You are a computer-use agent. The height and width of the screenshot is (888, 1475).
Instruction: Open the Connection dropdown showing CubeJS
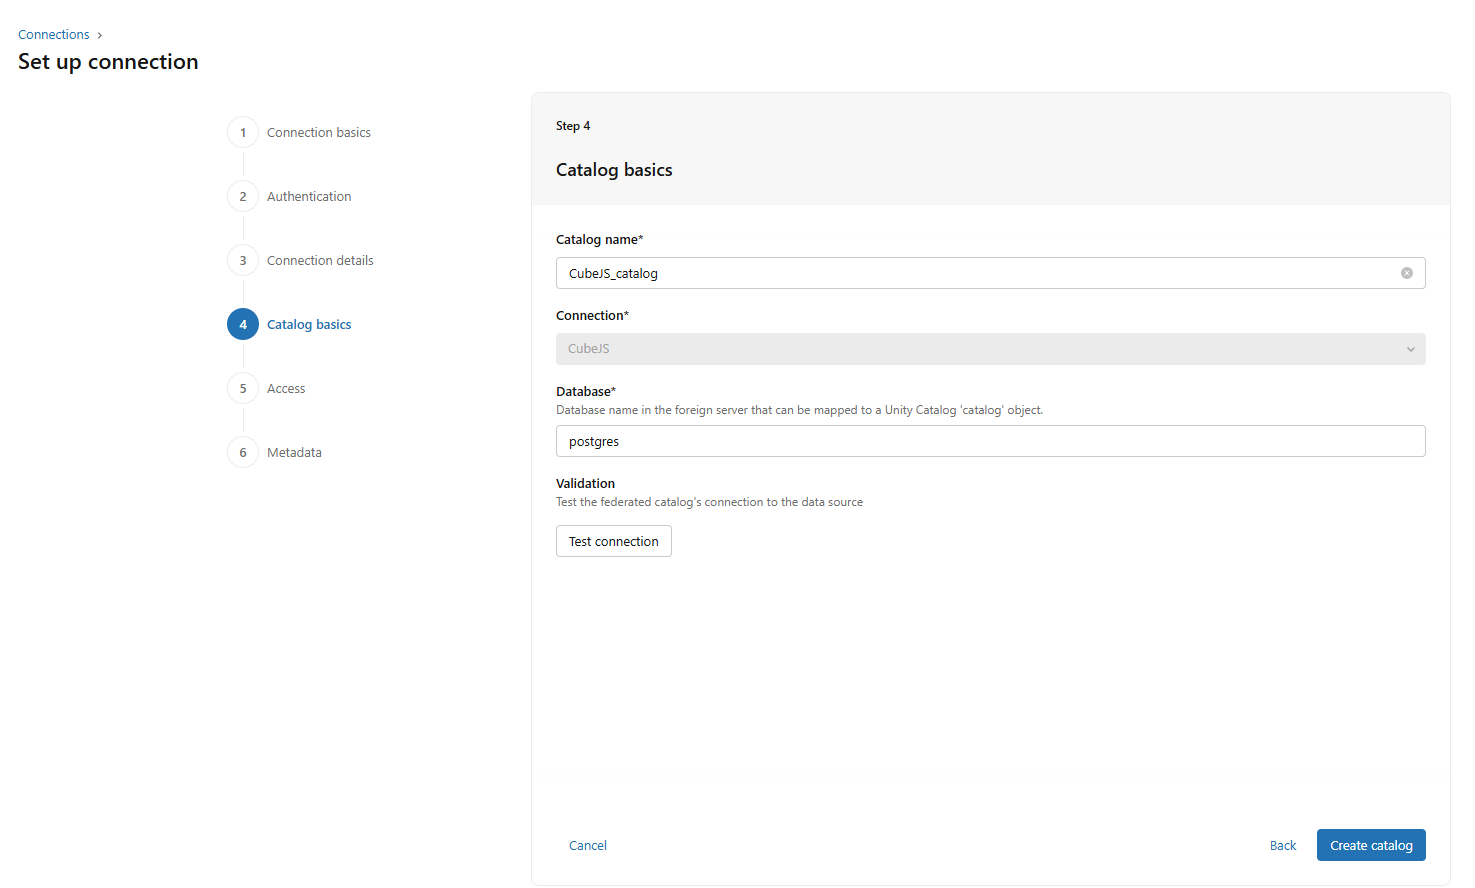990,349
